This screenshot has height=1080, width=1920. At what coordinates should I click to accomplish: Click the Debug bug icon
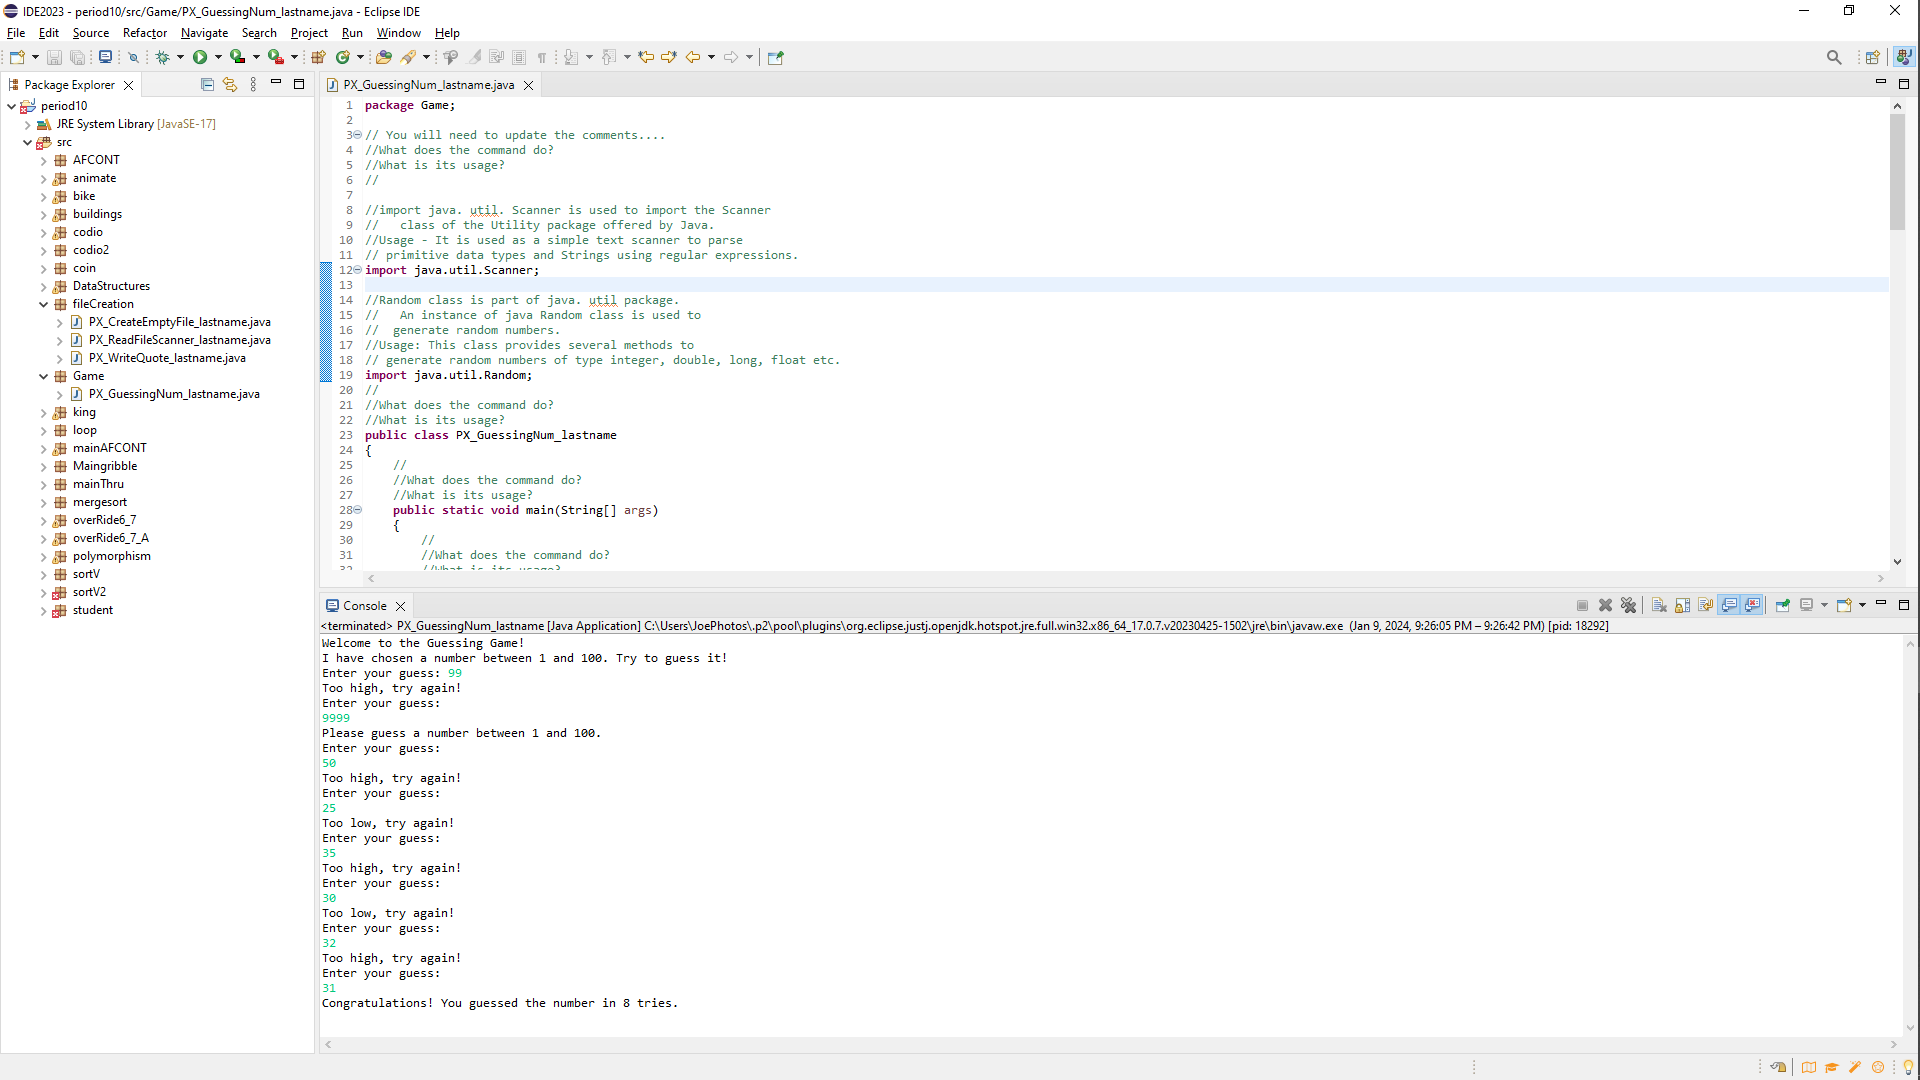(x=163, y=57)
